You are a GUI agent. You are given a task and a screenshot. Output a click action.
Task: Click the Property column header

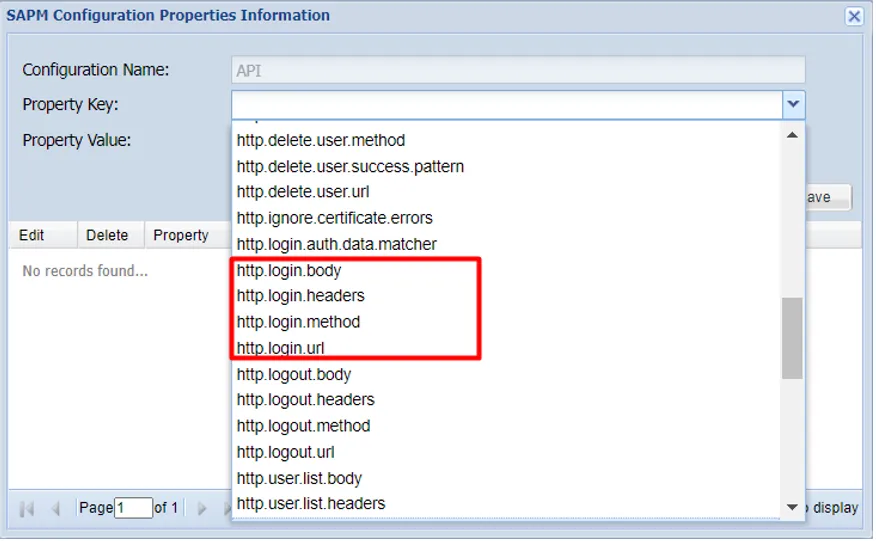coord(188,235)
